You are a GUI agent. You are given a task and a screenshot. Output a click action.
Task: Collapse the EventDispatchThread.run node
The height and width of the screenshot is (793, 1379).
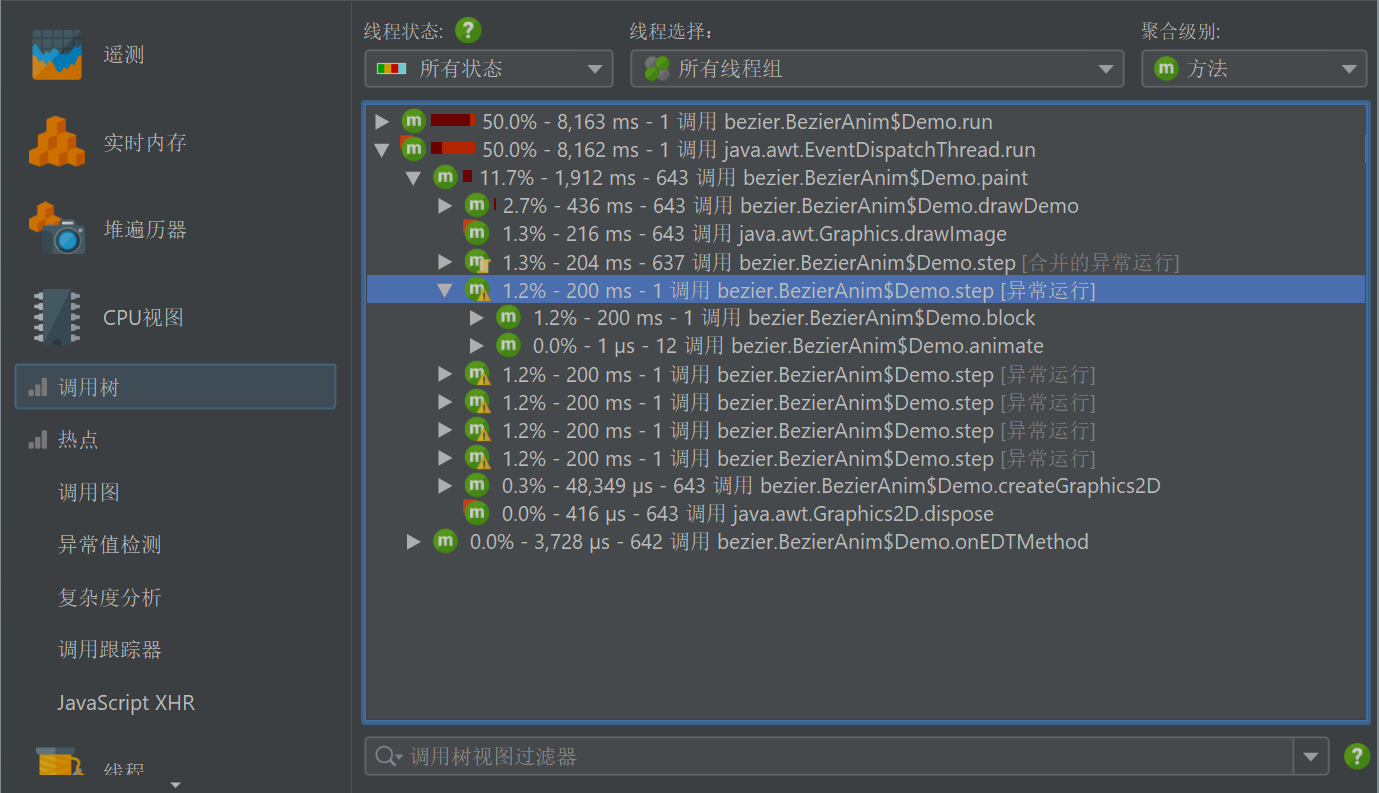(x=381, y=150)
